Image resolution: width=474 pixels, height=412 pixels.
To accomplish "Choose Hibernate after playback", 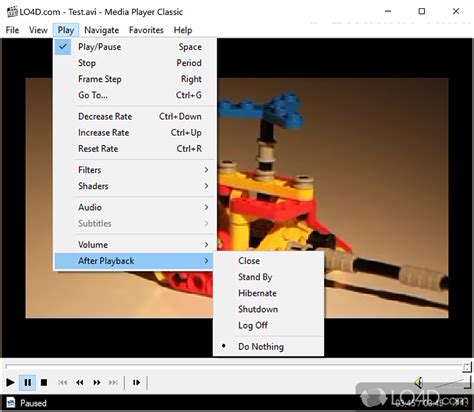I will (268, 293).
